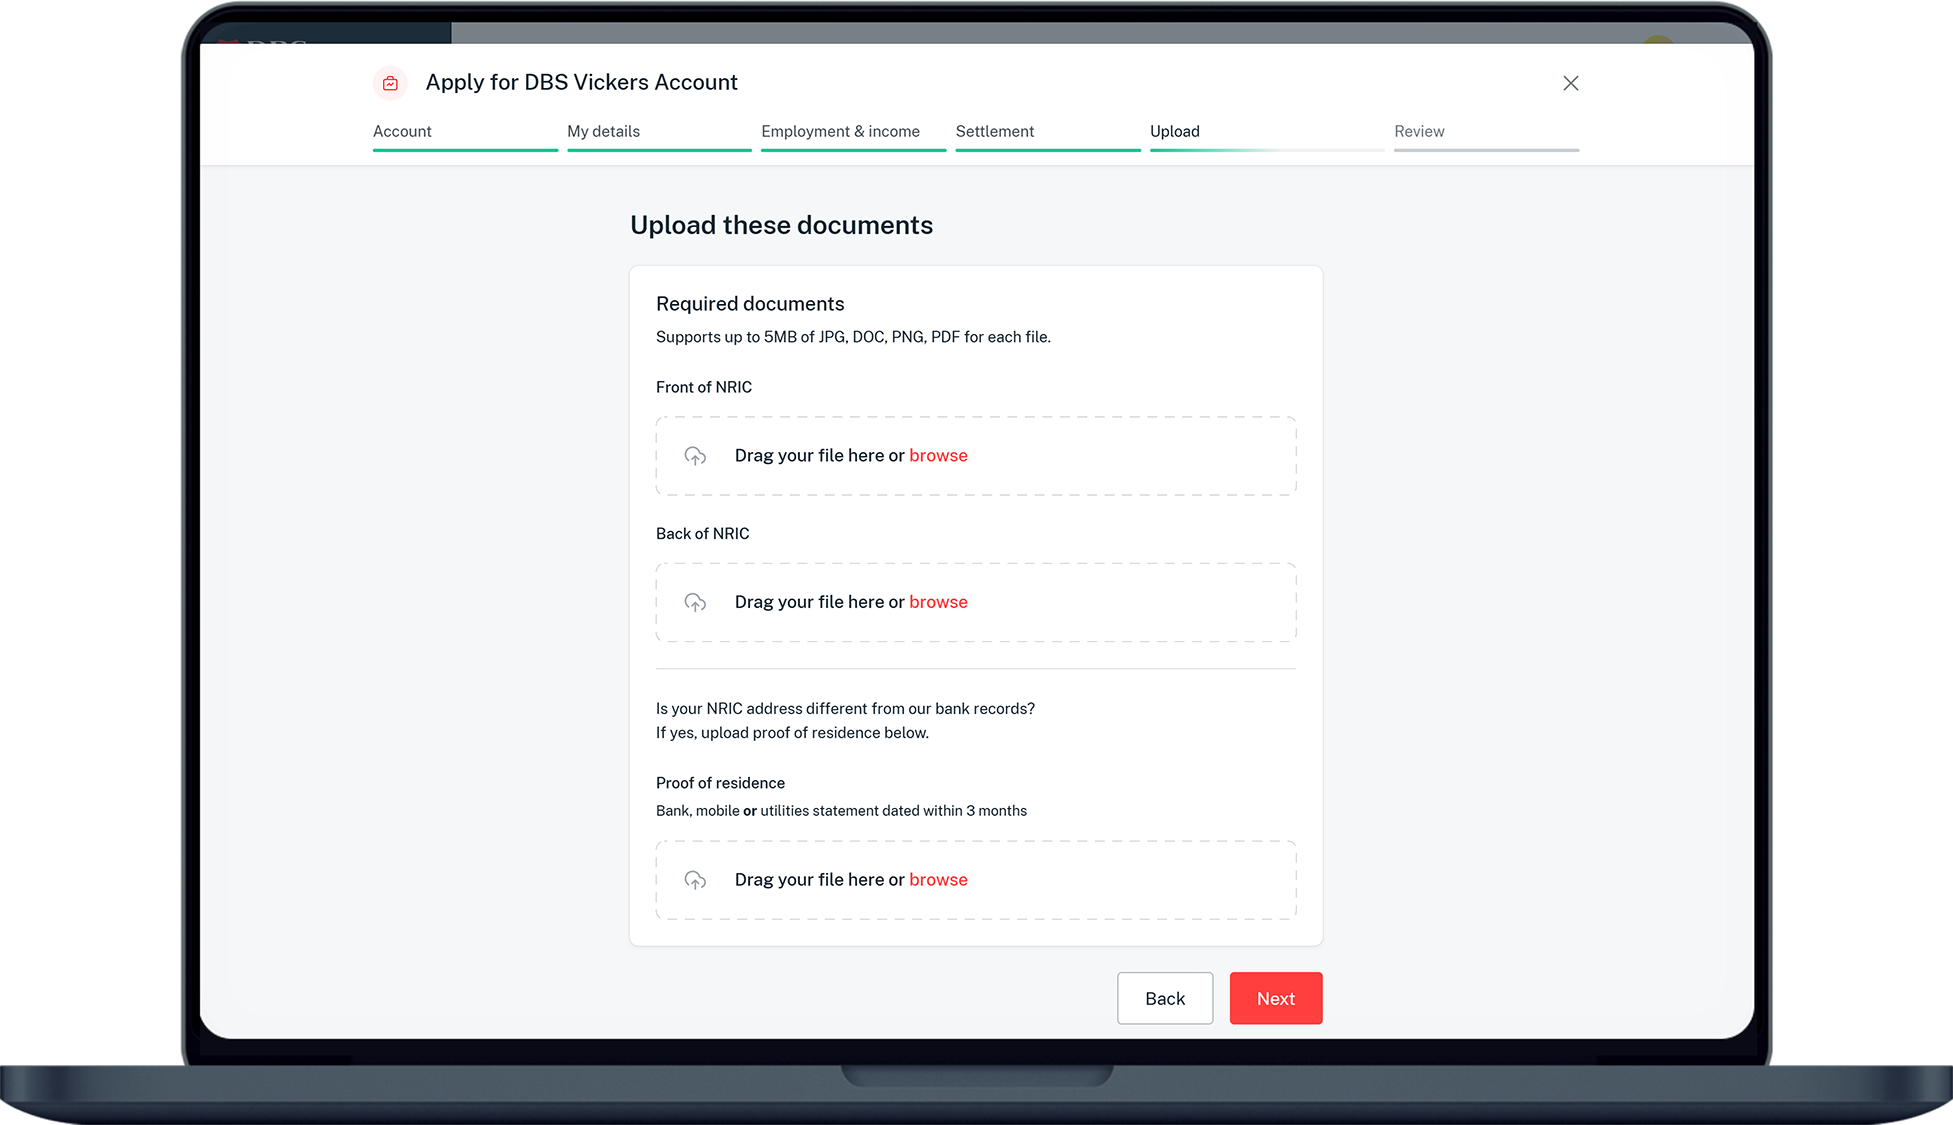Click the 'Apply for DBS Vickers Account' title
Viewport: 1953px width, 1125px height.
pyautogui.click(x=581, y=82)
